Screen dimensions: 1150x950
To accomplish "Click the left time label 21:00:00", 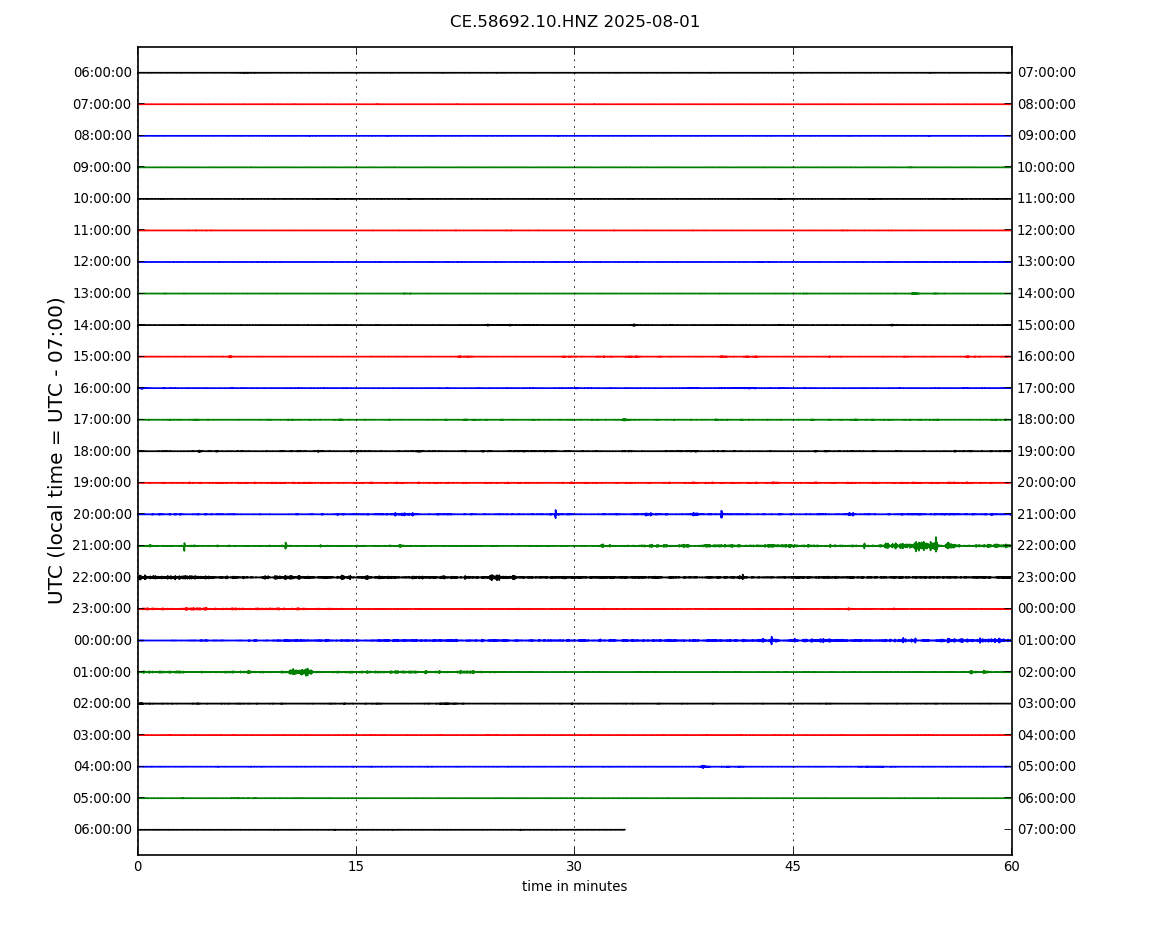I will 103,546.
